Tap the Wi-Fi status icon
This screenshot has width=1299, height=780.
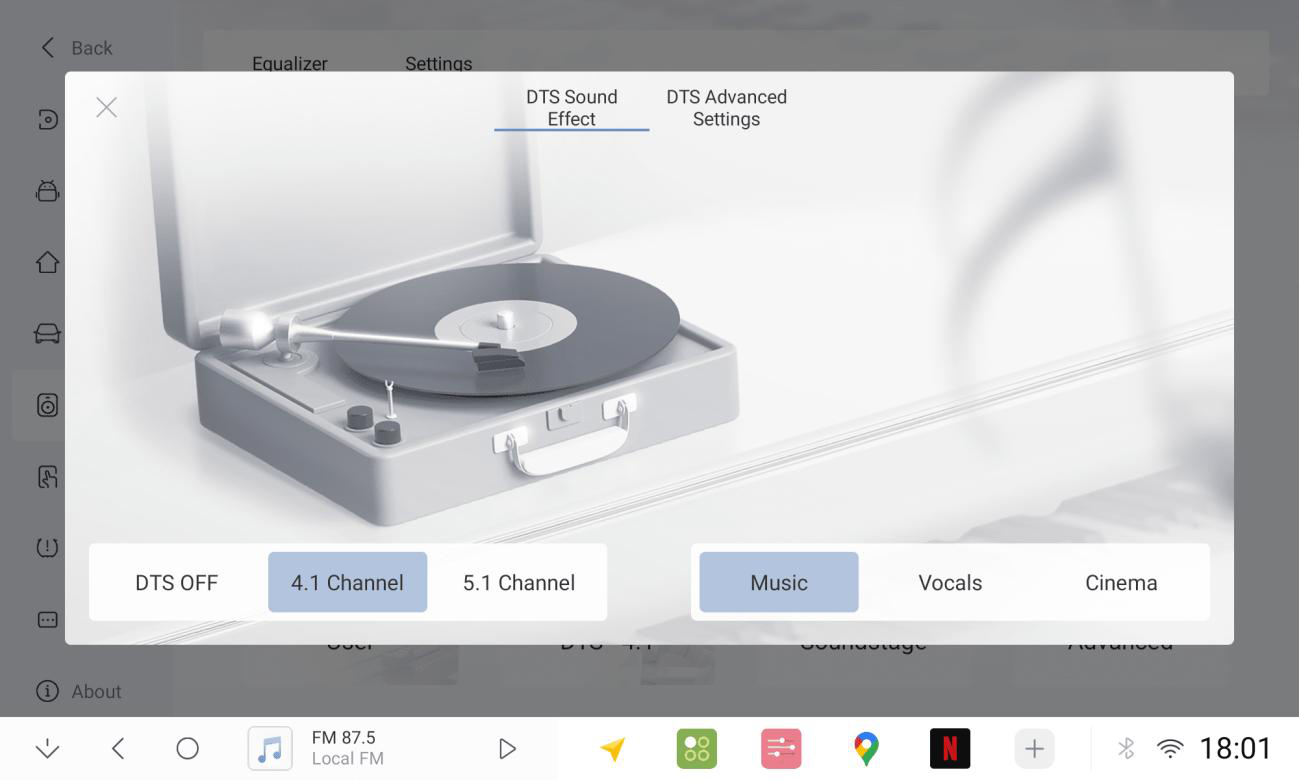1169,748
